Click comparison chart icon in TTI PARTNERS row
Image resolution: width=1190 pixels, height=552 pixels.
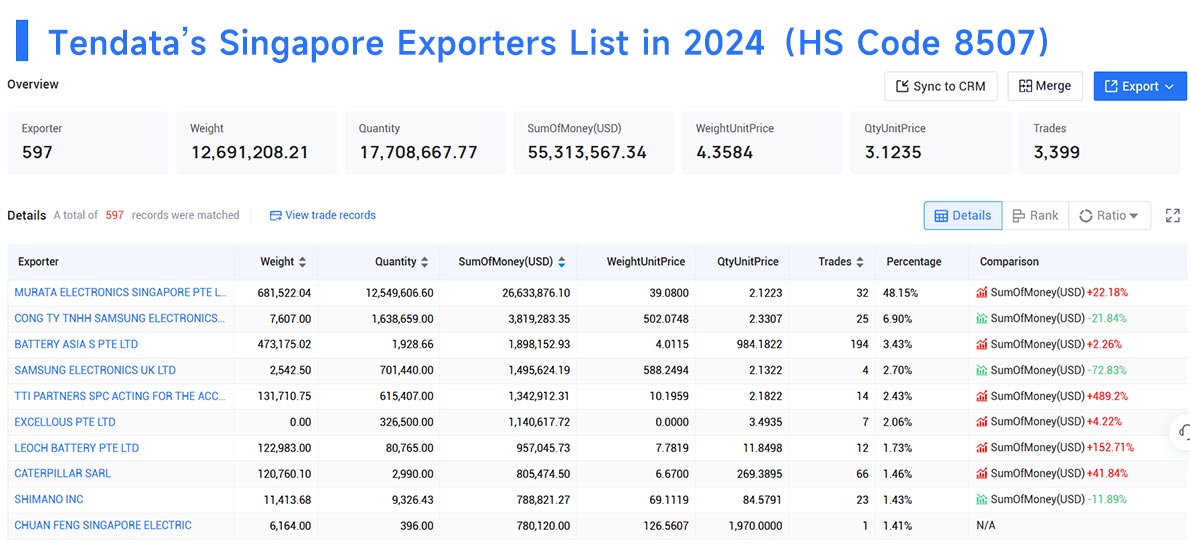[x=982, y=396]
